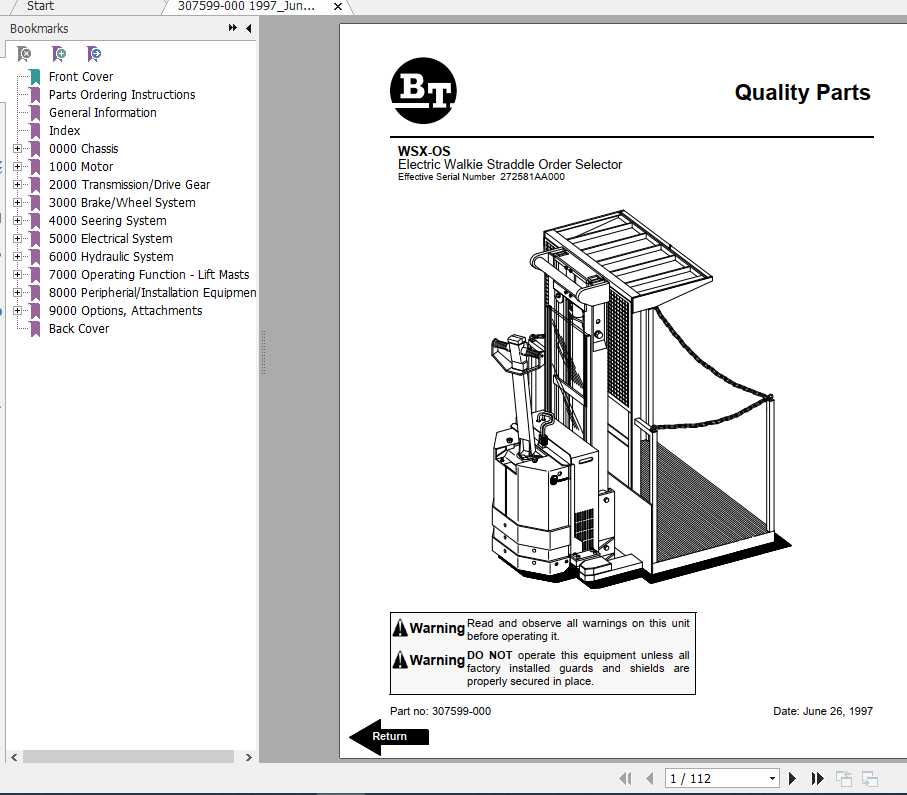This screenshot has width=907, height=795.
Task: Click the cascade windows icon near page controls
Action: click(x=843, y=778)
